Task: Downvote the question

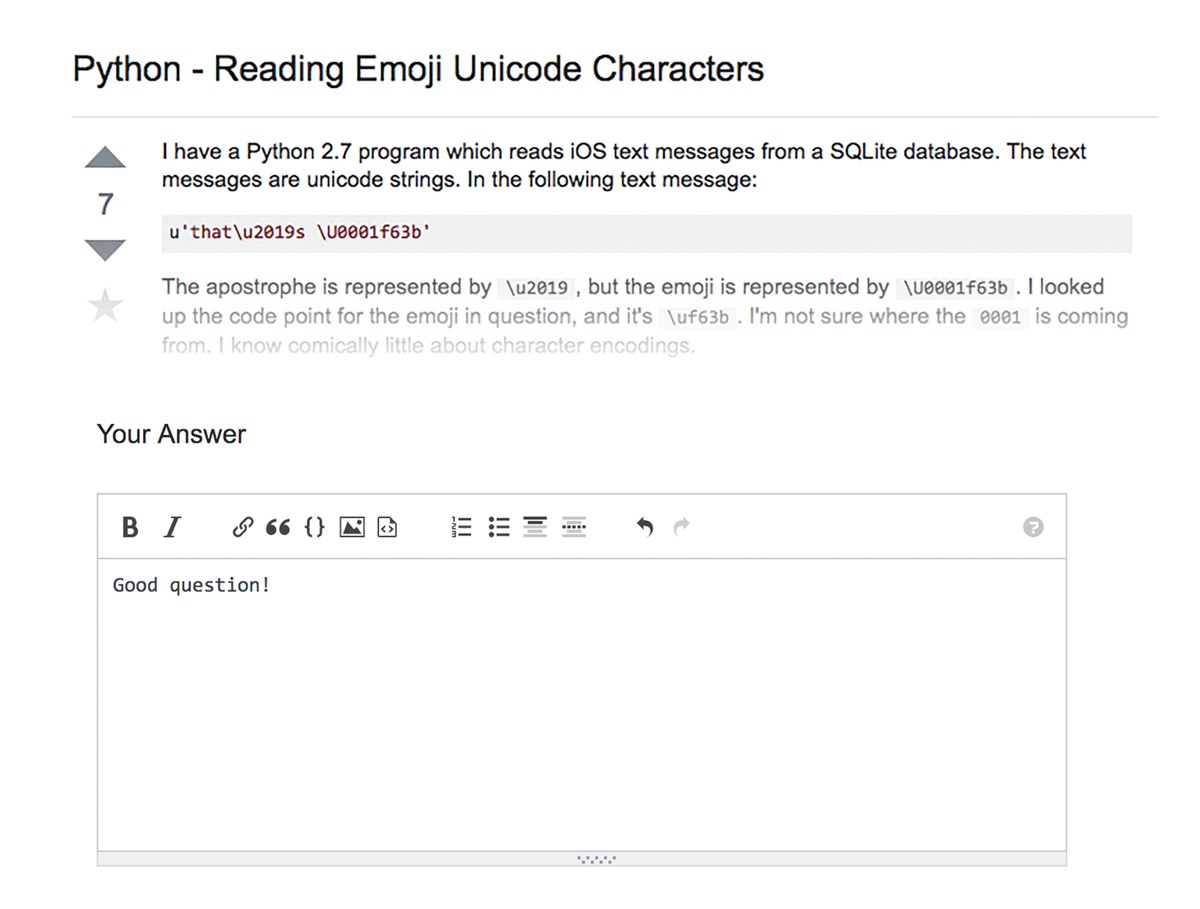Action: pos(105,250)
